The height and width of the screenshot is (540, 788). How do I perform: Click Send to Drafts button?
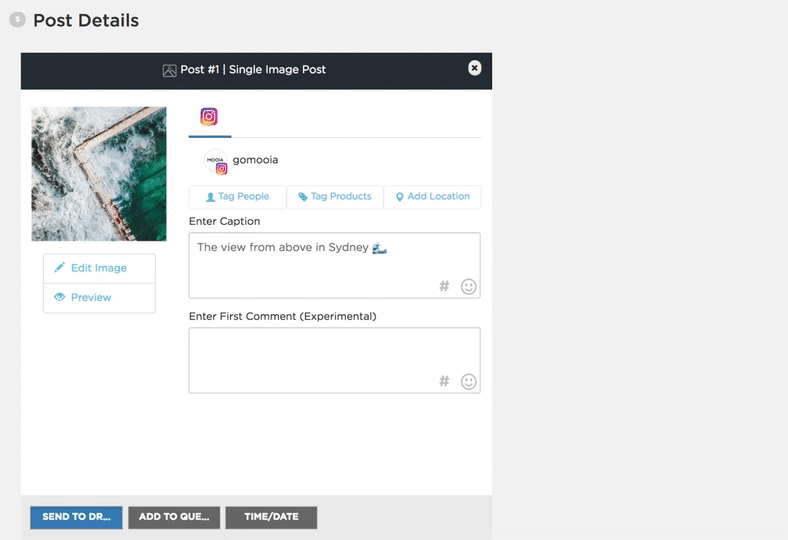click(x=76, y=517)
